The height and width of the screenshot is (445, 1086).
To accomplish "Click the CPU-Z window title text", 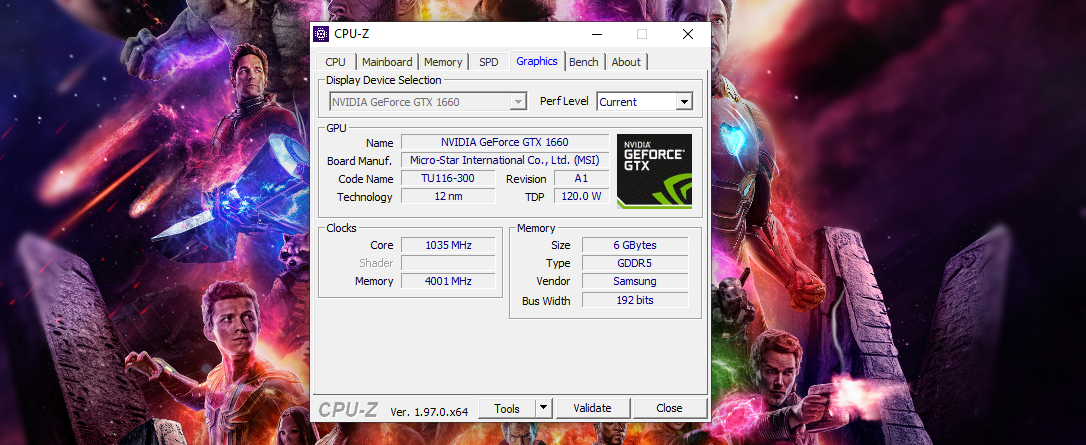I will click(x=352, y=34).
